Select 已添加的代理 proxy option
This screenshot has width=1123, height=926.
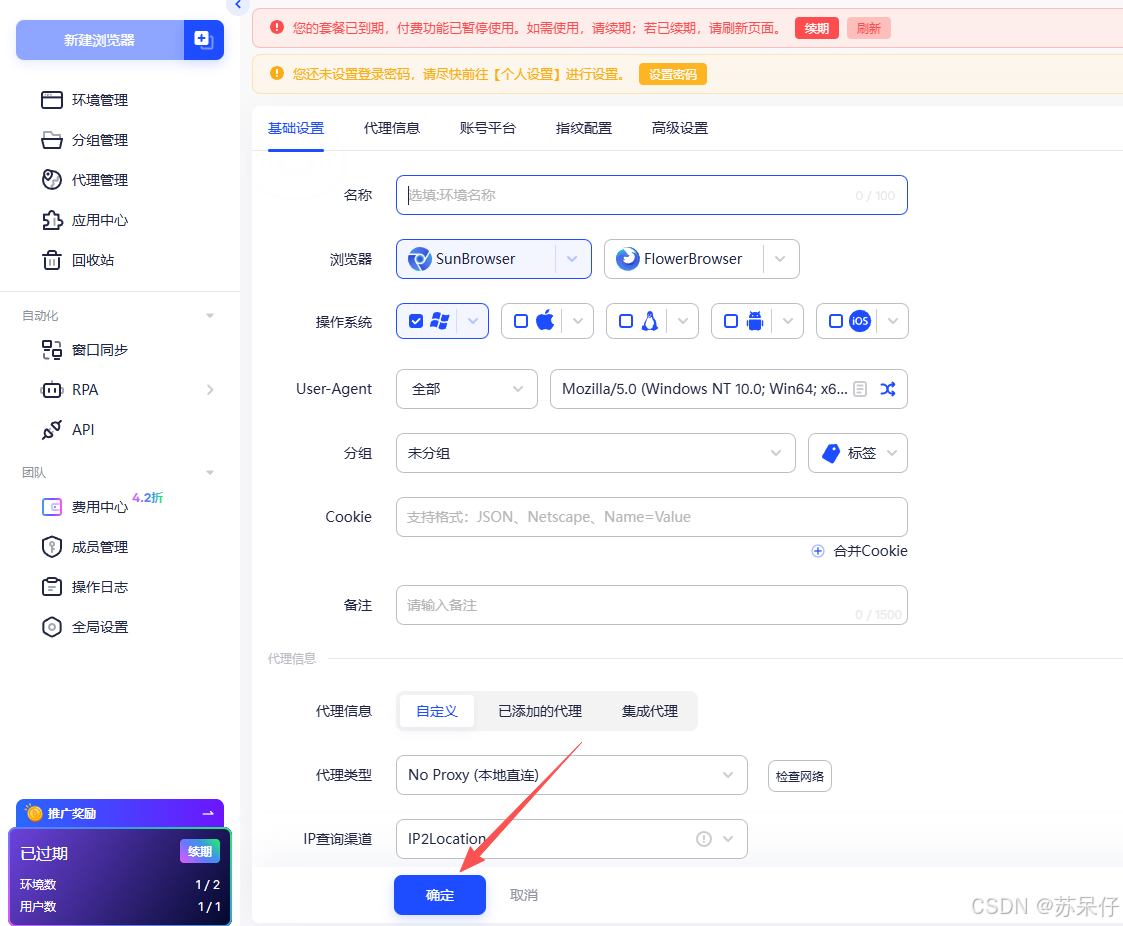click(x=540, y=711)
